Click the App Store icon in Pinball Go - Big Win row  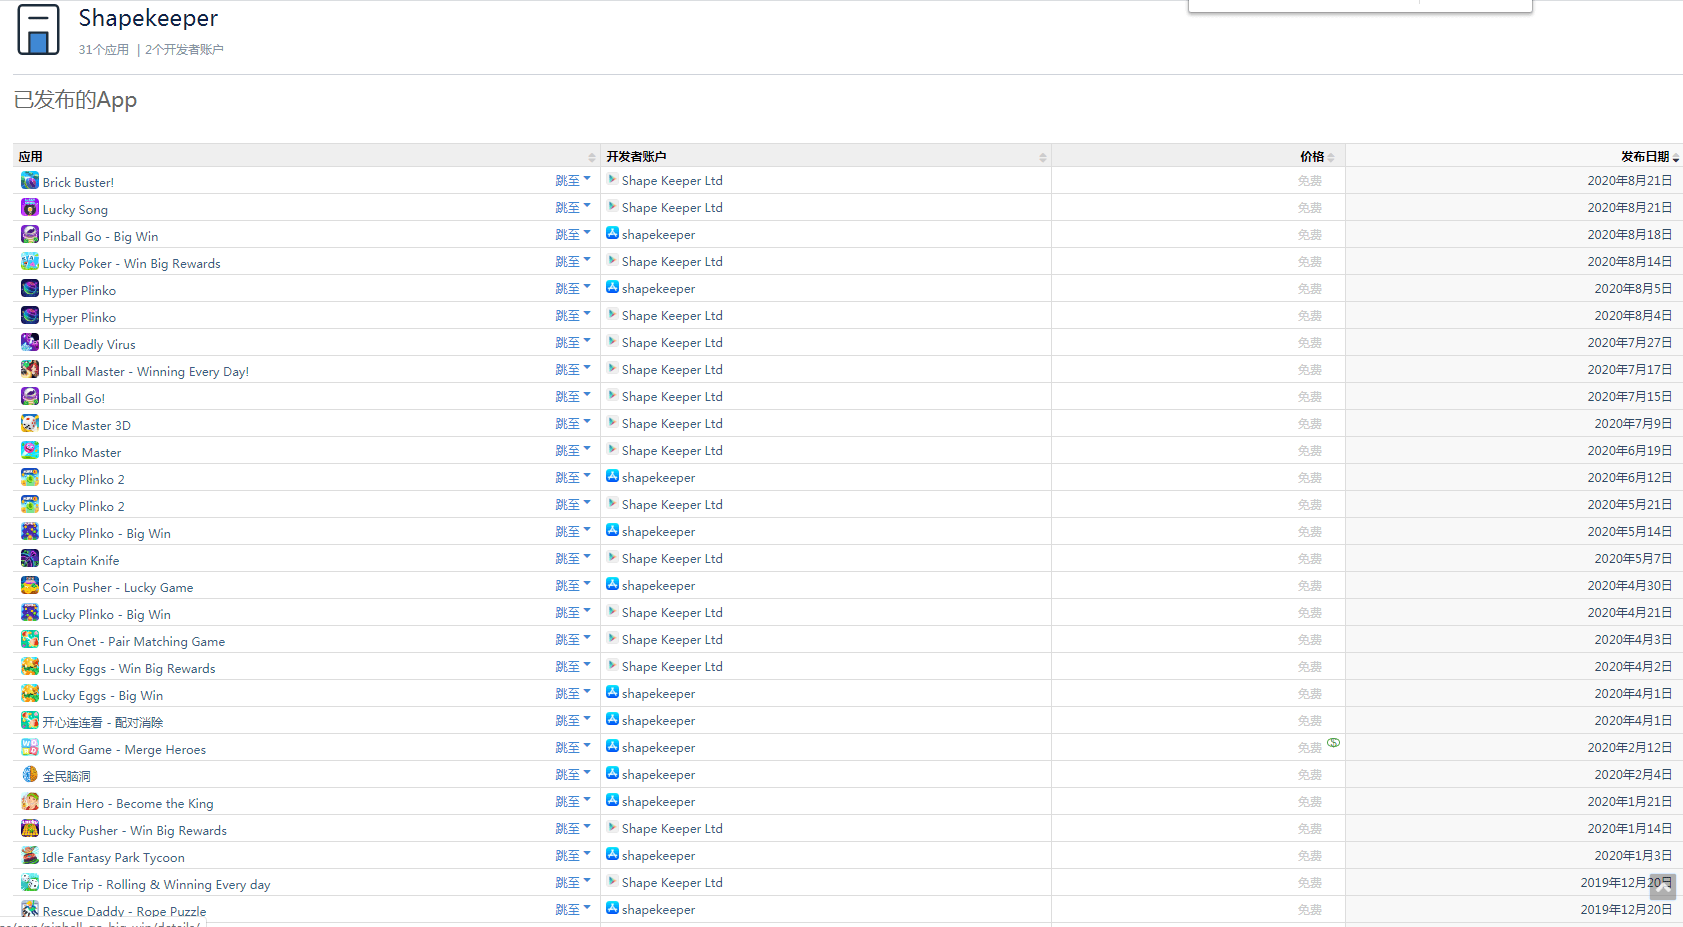pyautogui.click(x=612, y=233)
